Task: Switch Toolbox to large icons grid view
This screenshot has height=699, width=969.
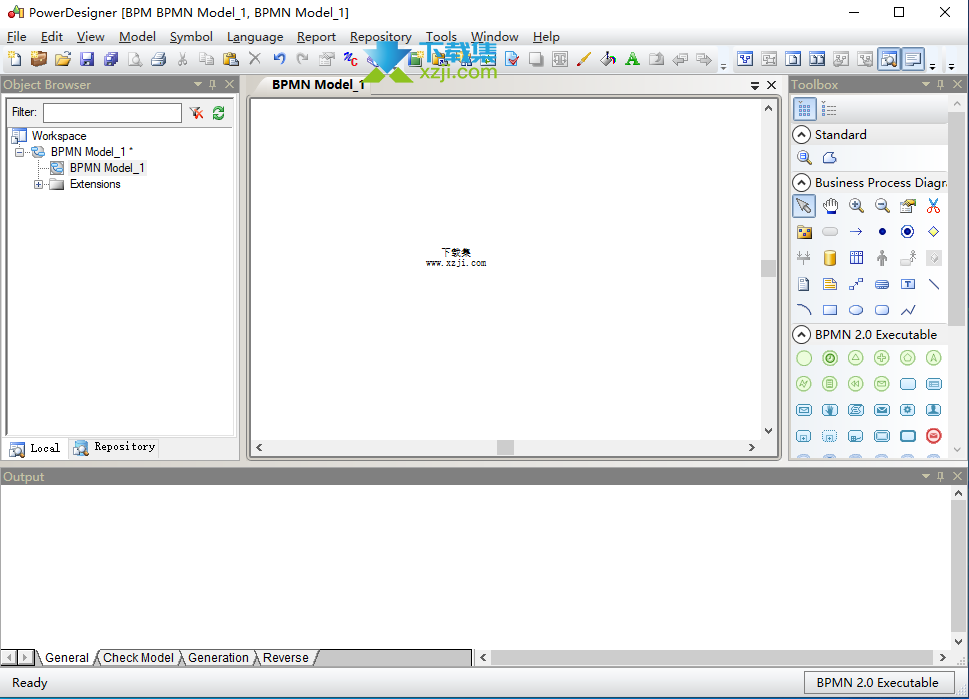Action: pos(804,109)
